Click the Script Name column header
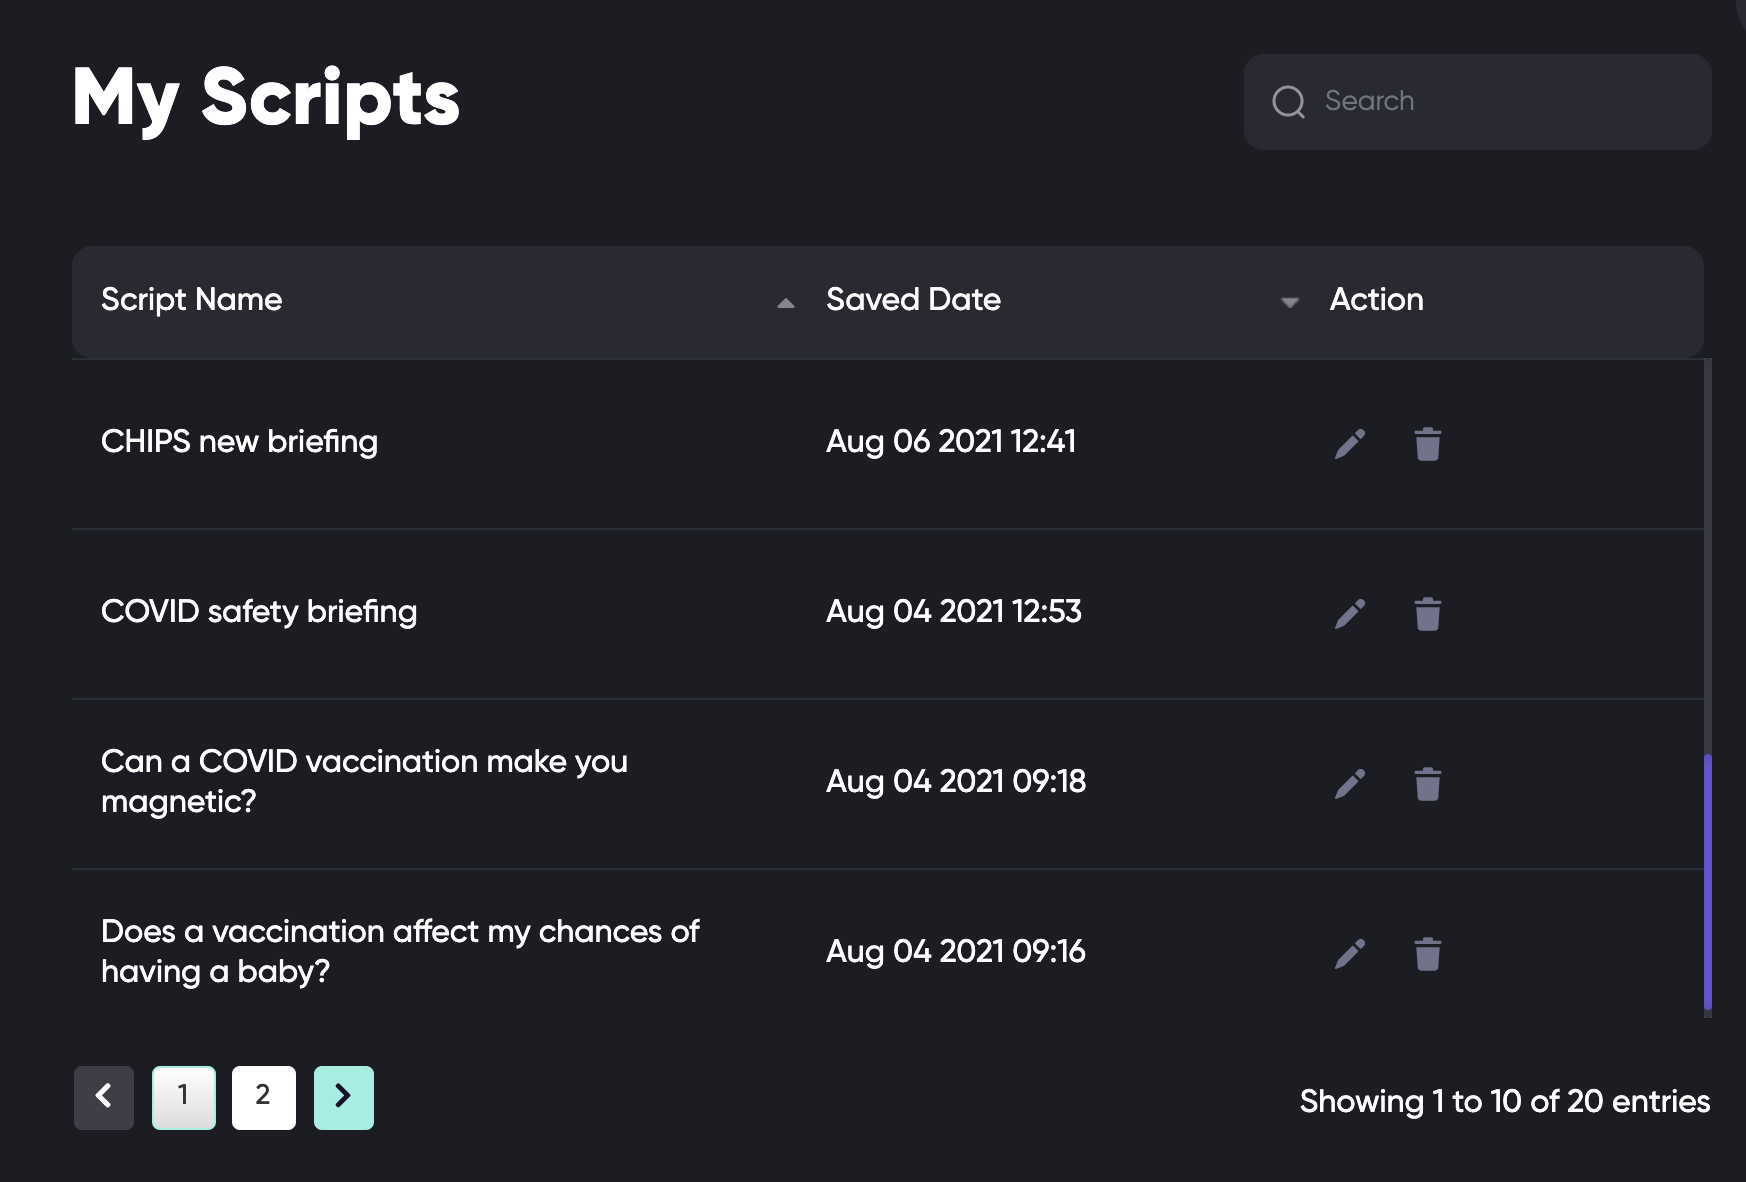Screen dimensions: 1746x1182 [x=192, y=300]
